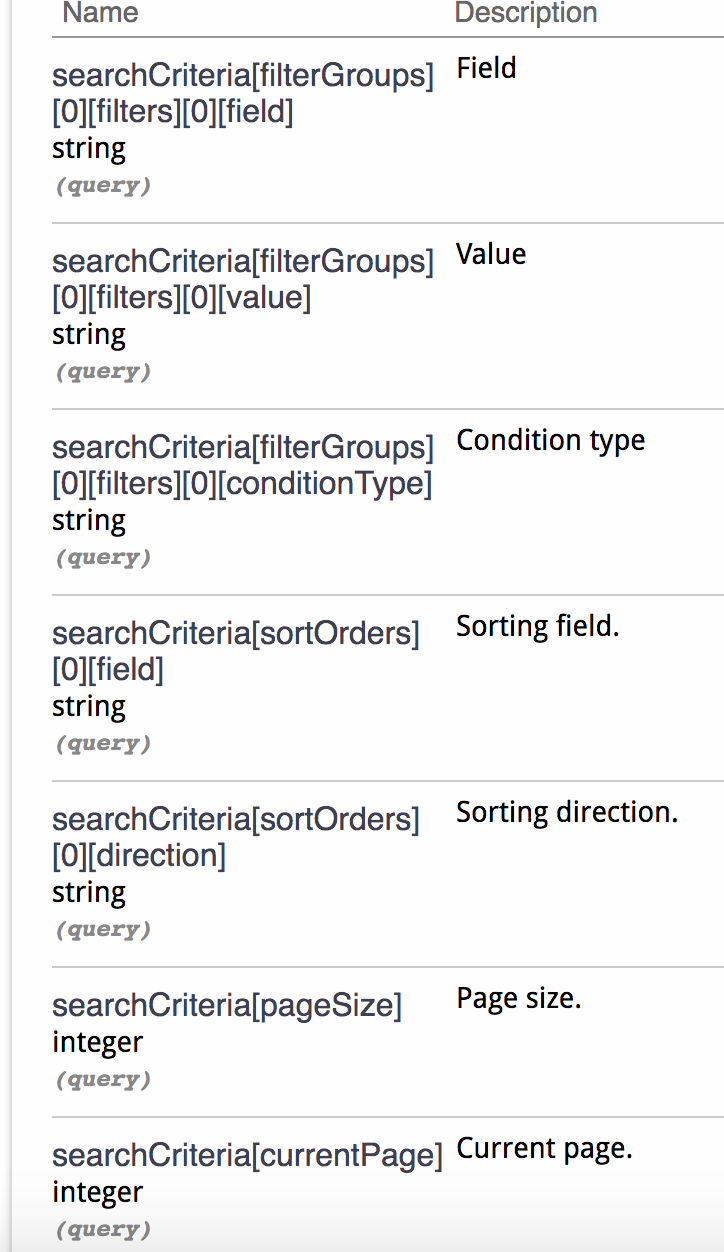Click the 'Value' description text

coord(491,254)
